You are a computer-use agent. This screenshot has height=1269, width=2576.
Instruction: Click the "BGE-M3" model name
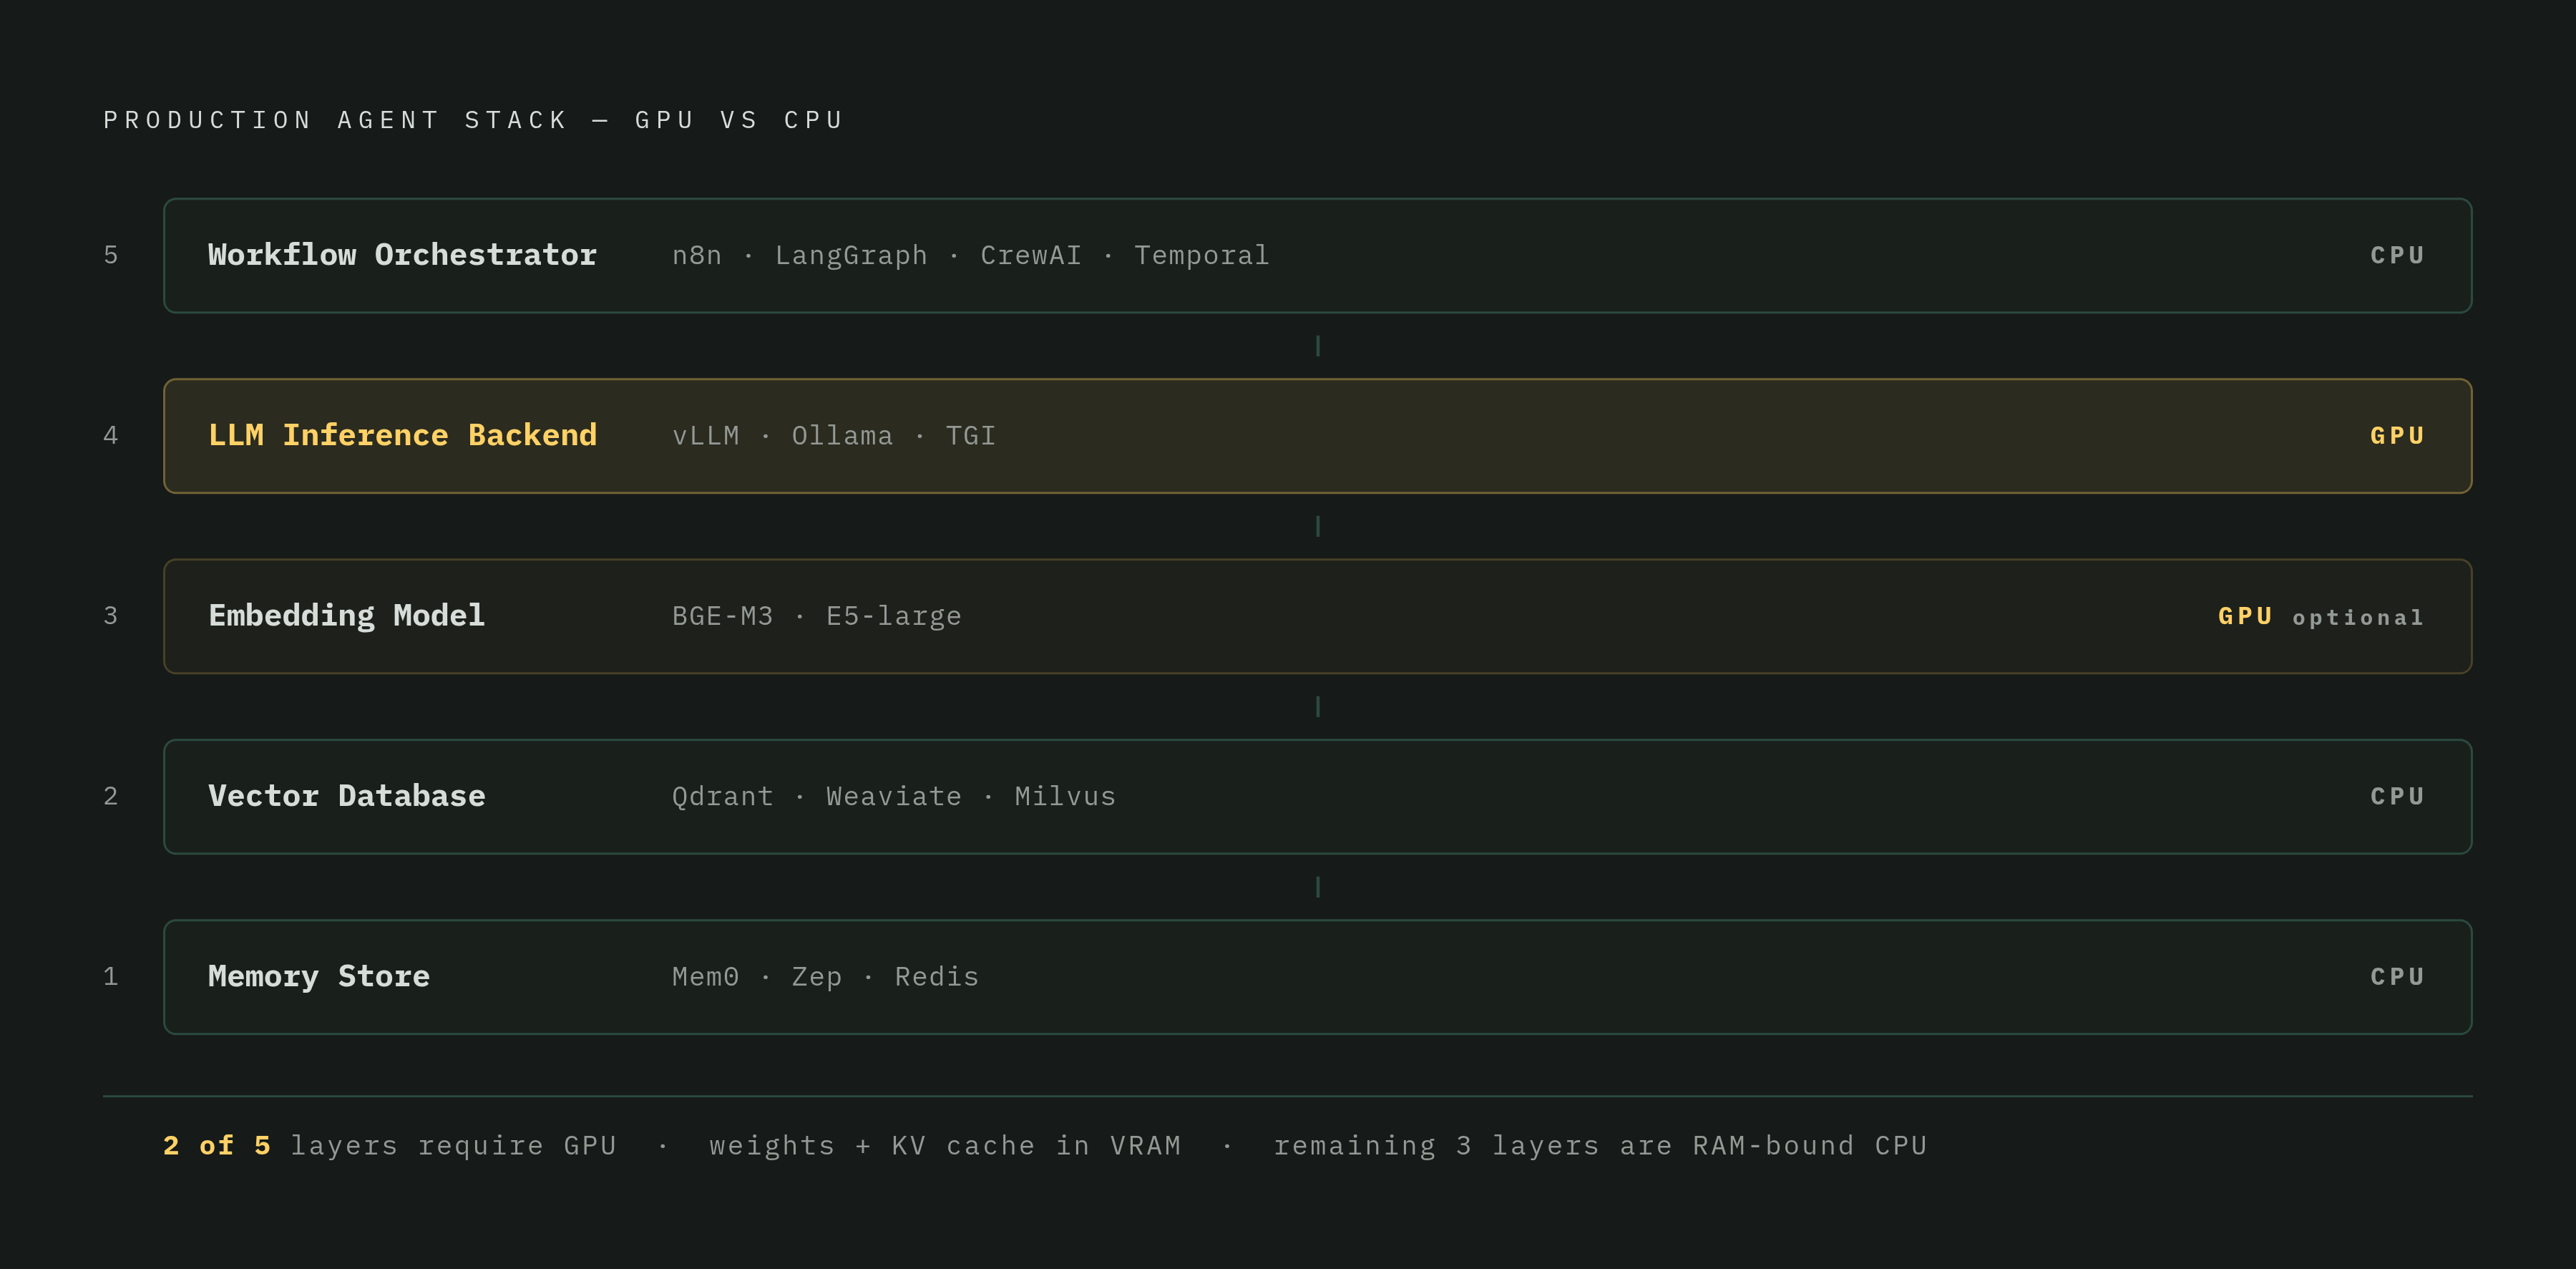click(722, 616)
